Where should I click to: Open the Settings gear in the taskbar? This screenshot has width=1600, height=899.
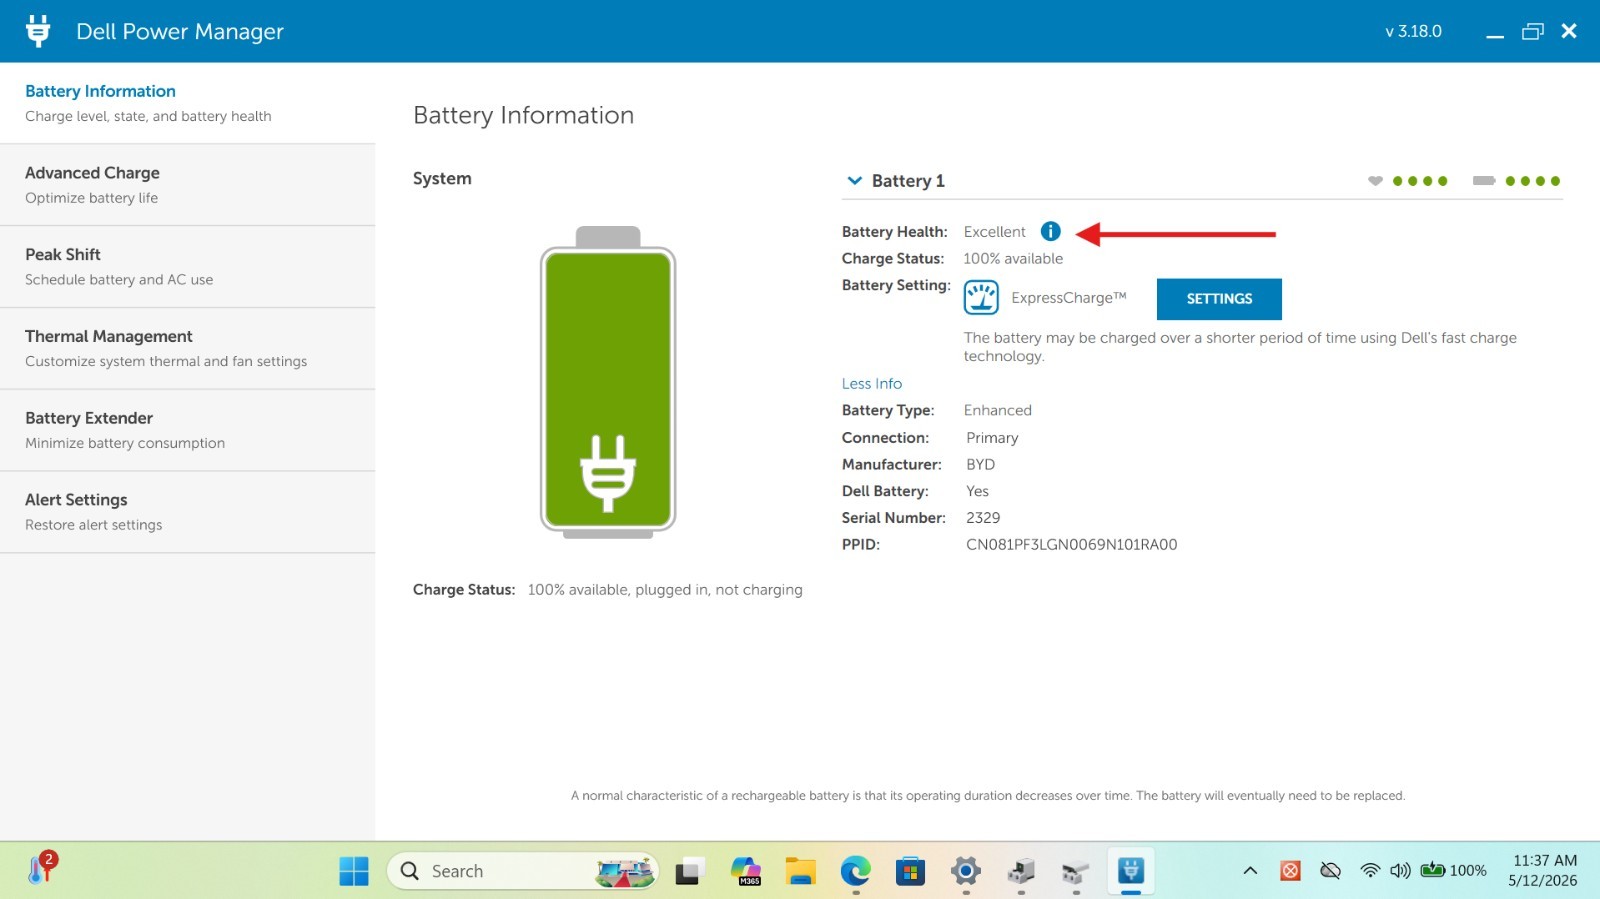(x=965, y=871)
